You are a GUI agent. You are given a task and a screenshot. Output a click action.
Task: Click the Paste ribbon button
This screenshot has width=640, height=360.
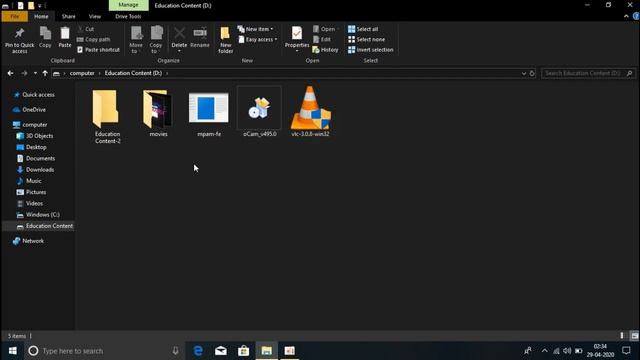[x=64, y=37]
